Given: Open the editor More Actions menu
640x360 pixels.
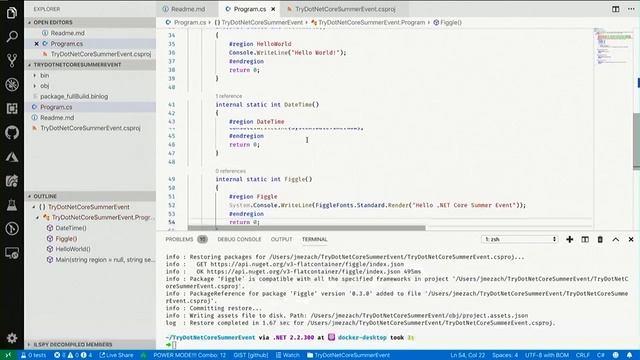Looking at the screenshot, I should click(x=631, y=9).
